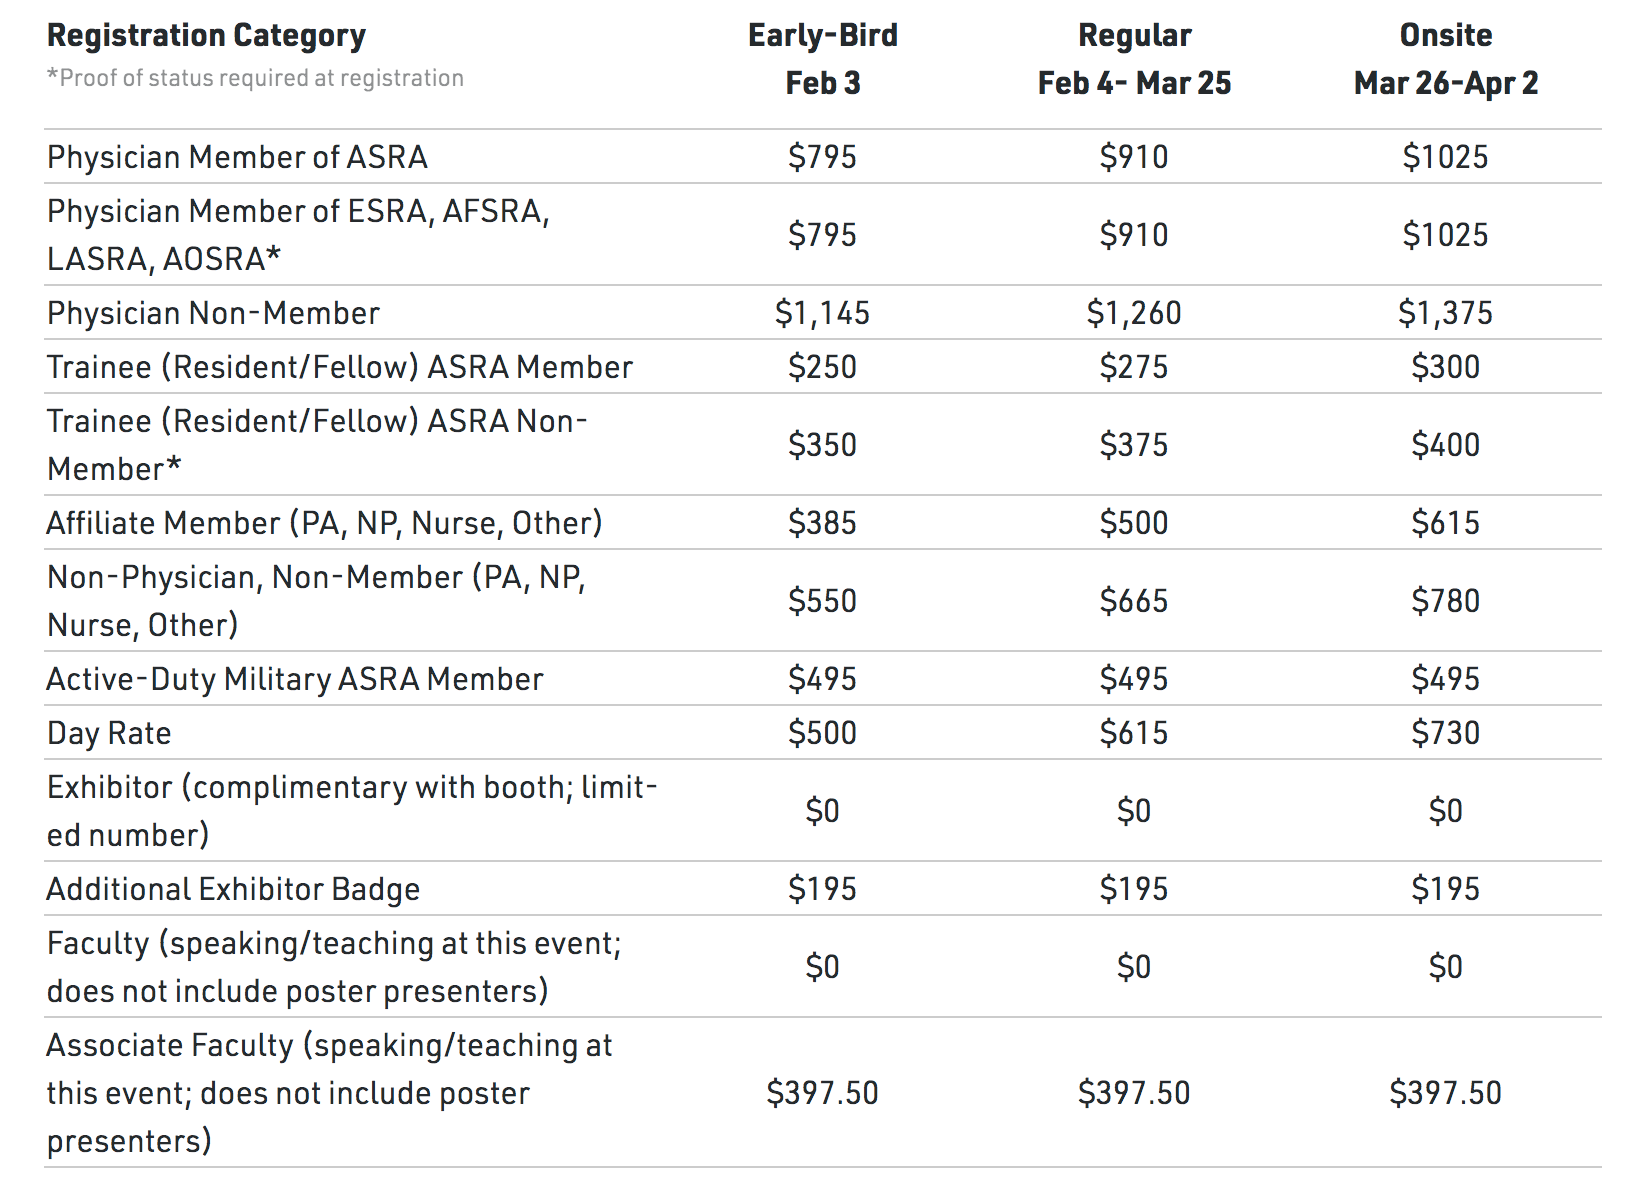This screenshot has height=1180, width=1636.
Task: Select the $1,375 Physician Non-Member onsite price
Action: (1445, 313)
